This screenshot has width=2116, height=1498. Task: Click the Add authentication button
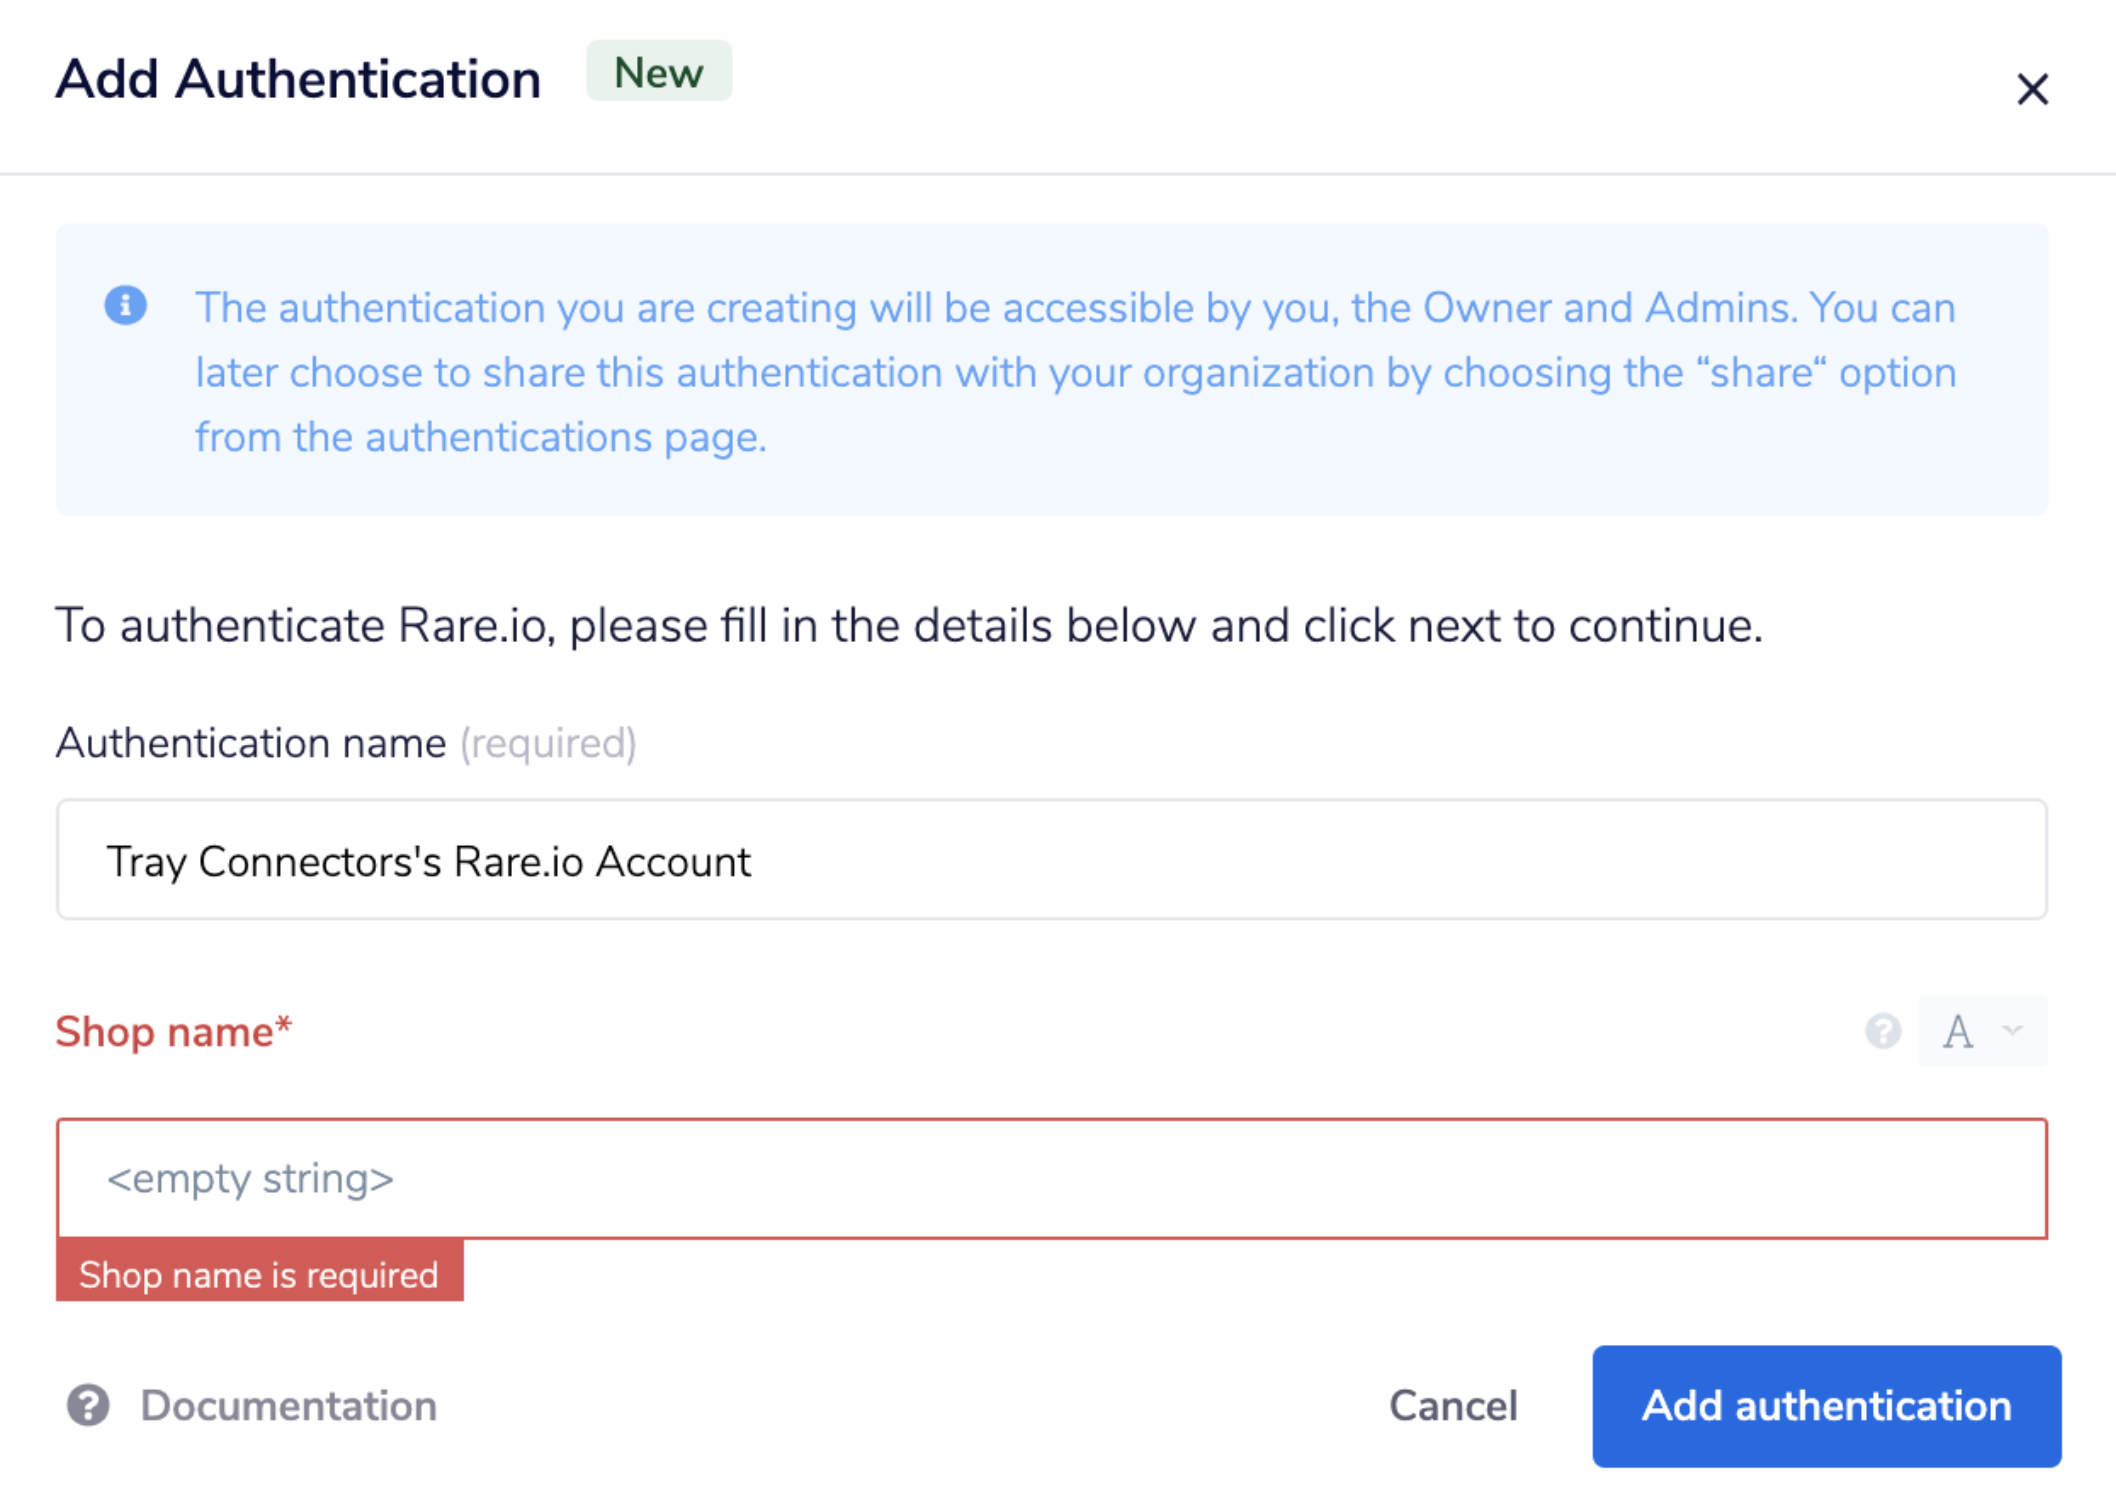coord(1826,1406)
